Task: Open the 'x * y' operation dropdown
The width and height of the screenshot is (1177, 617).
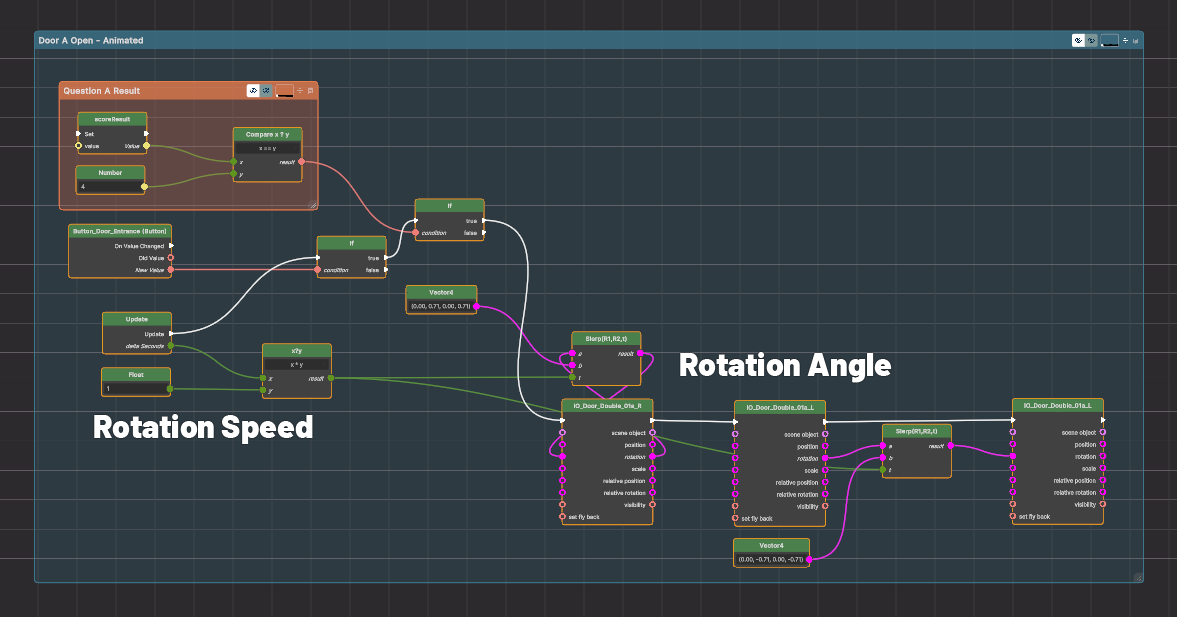Action: pyautogui.click(x=296, y=365)
